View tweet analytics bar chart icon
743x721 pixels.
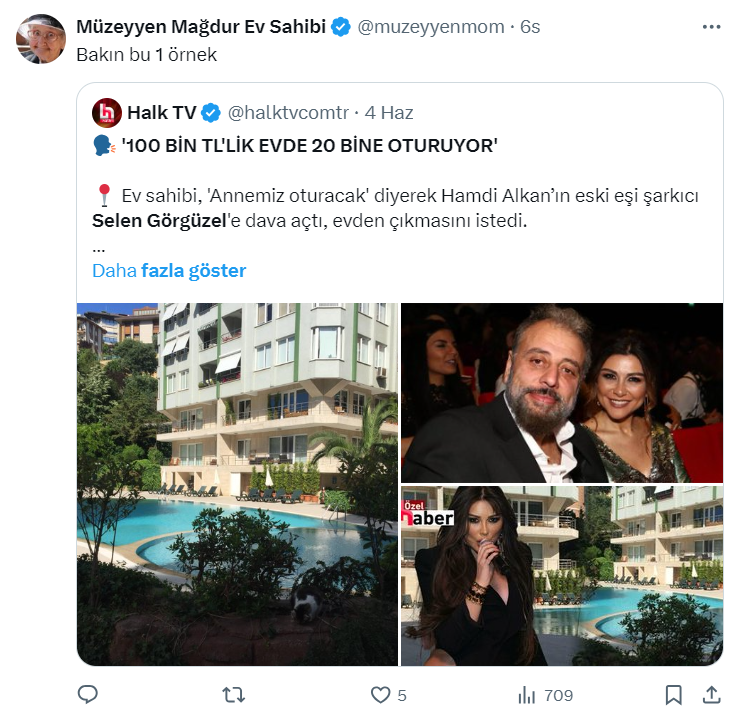pos(527,694)
